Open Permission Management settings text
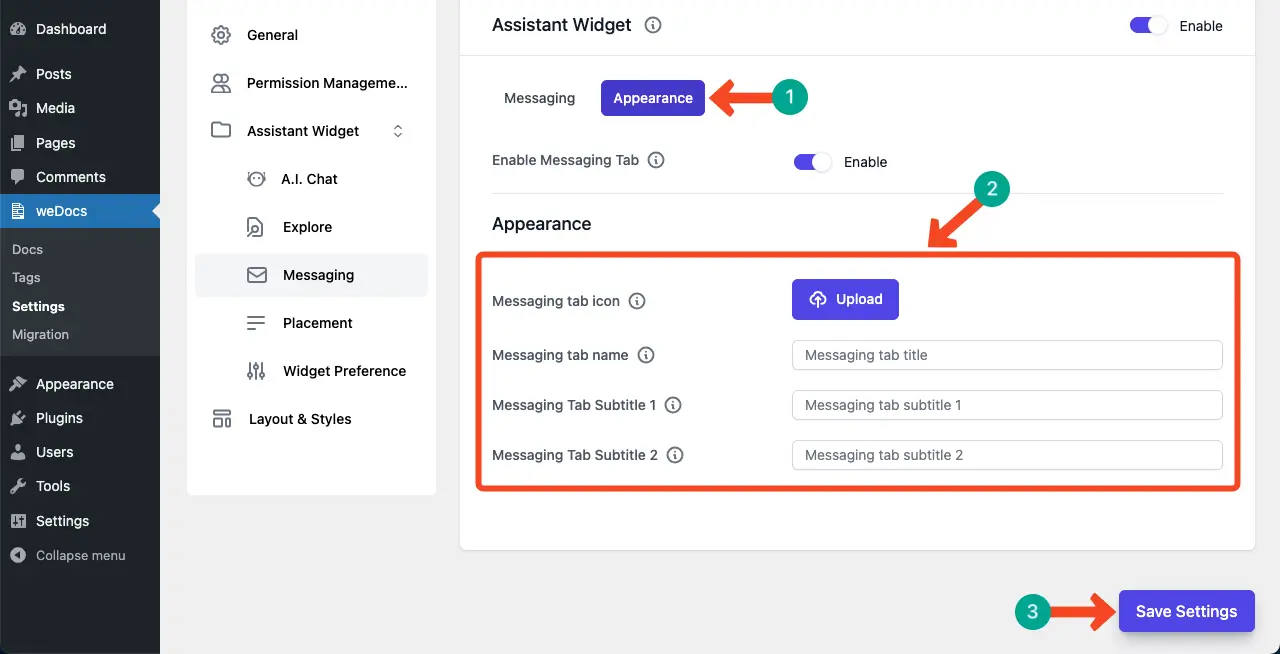 327,83
